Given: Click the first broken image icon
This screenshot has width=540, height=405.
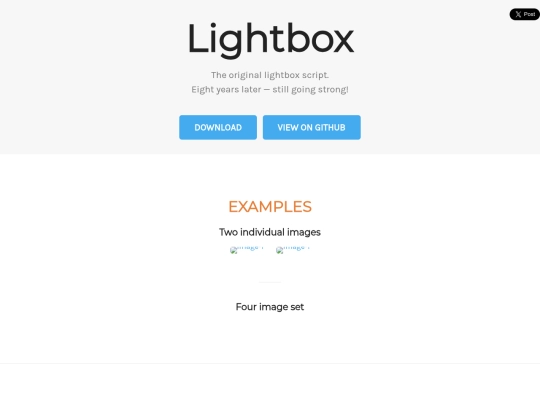Looking at the screenshot, I should [234, 250].
